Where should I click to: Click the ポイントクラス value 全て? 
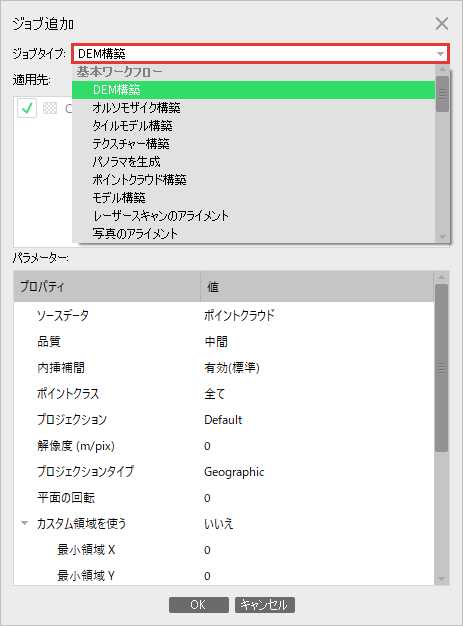point(215,394)
